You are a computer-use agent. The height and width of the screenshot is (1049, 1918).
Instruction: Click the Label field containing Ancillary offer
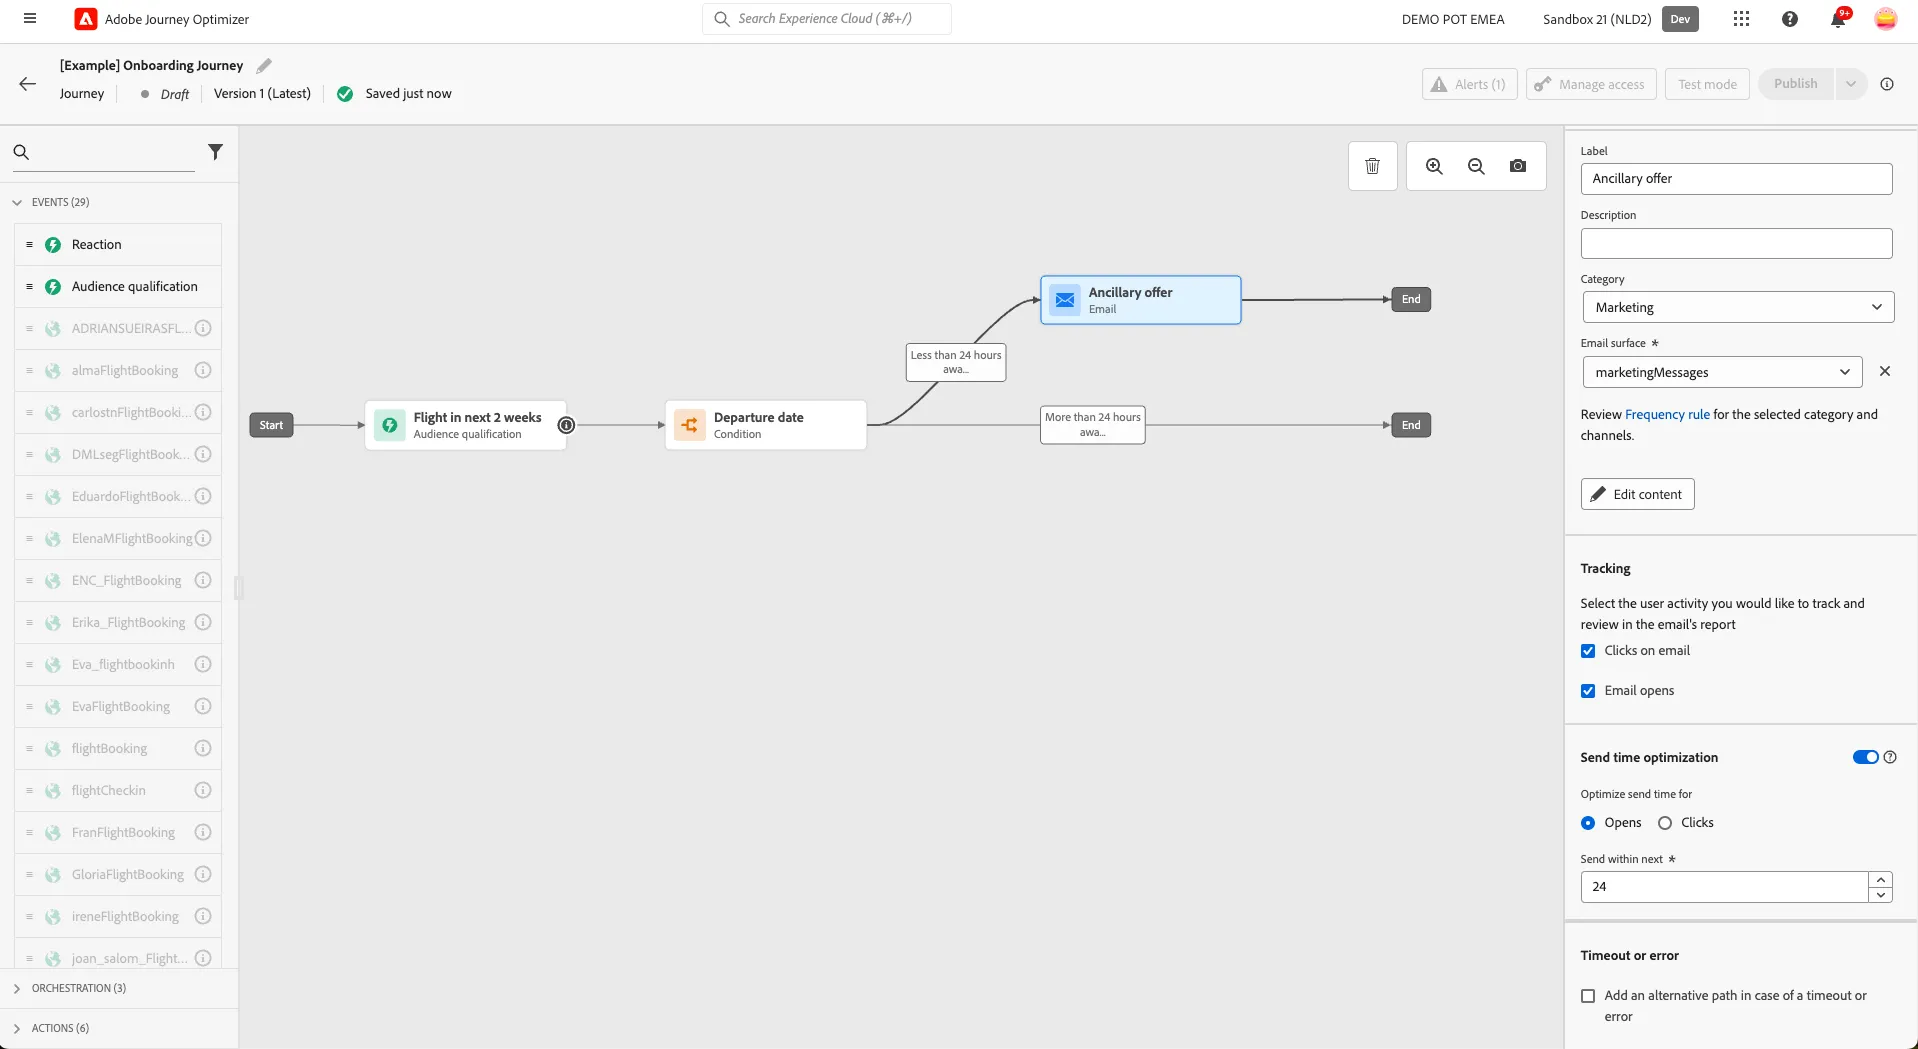1736,179
